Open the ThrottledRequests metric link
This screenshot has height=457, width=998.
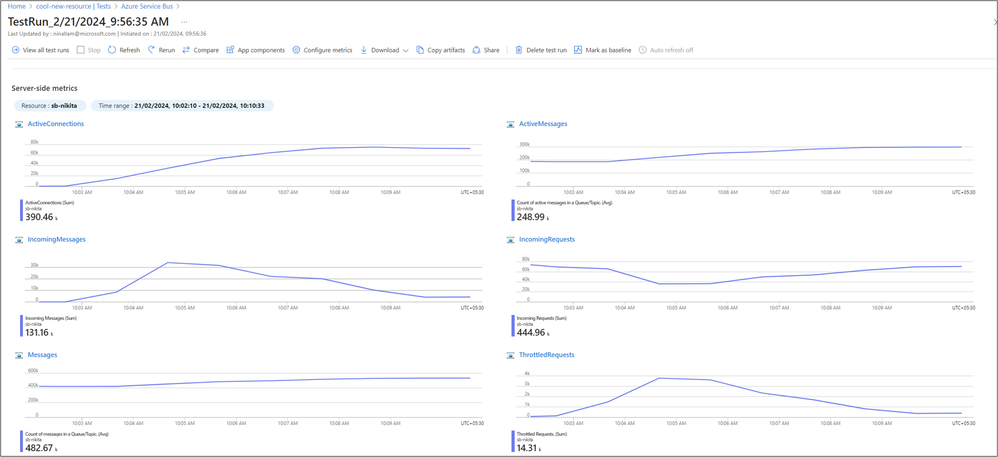pyautogui.click(x=547, y=355)
